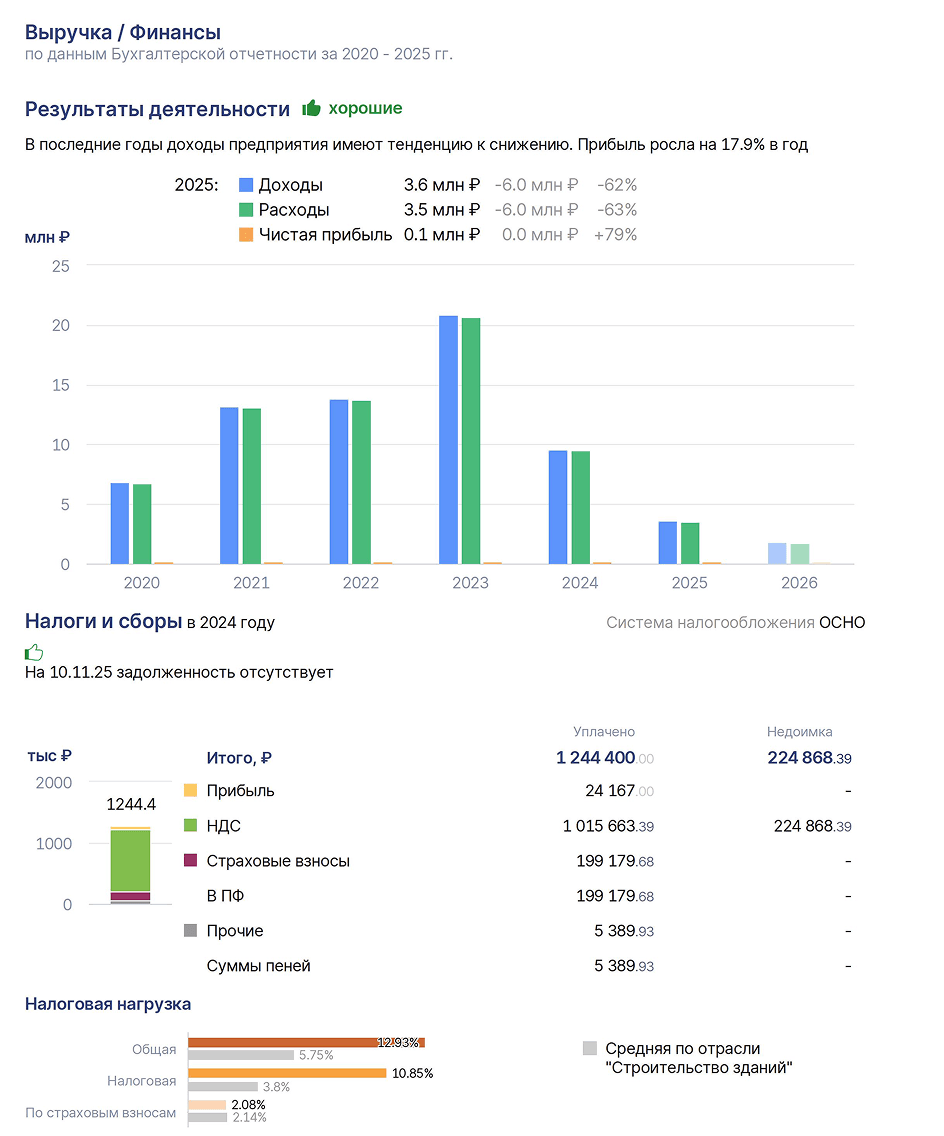The image size is (944, 1136).
Task: Click the green thumbs-up icon beside "хорошие"
Action: click(312, 108)
